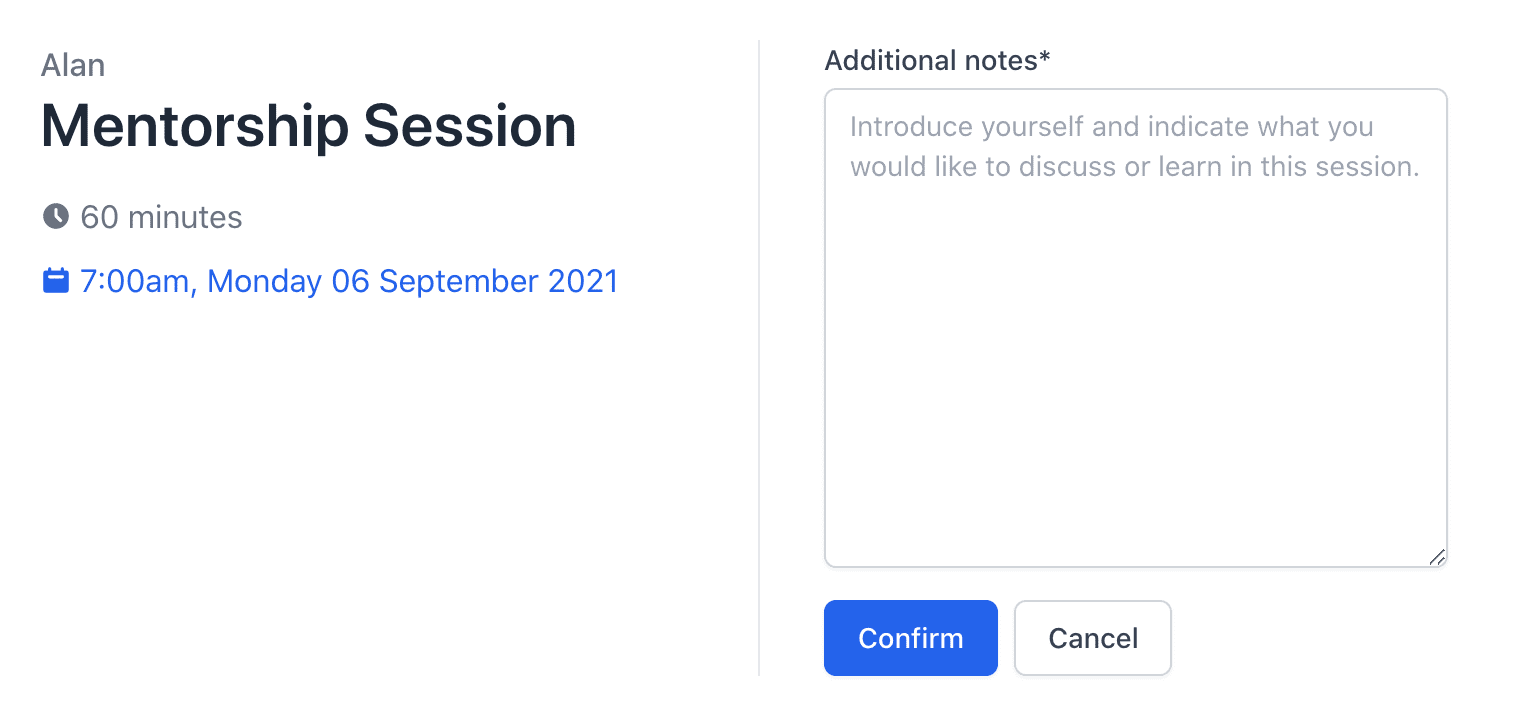Click placeholder line "would like to discuss"

pos(983,166)
